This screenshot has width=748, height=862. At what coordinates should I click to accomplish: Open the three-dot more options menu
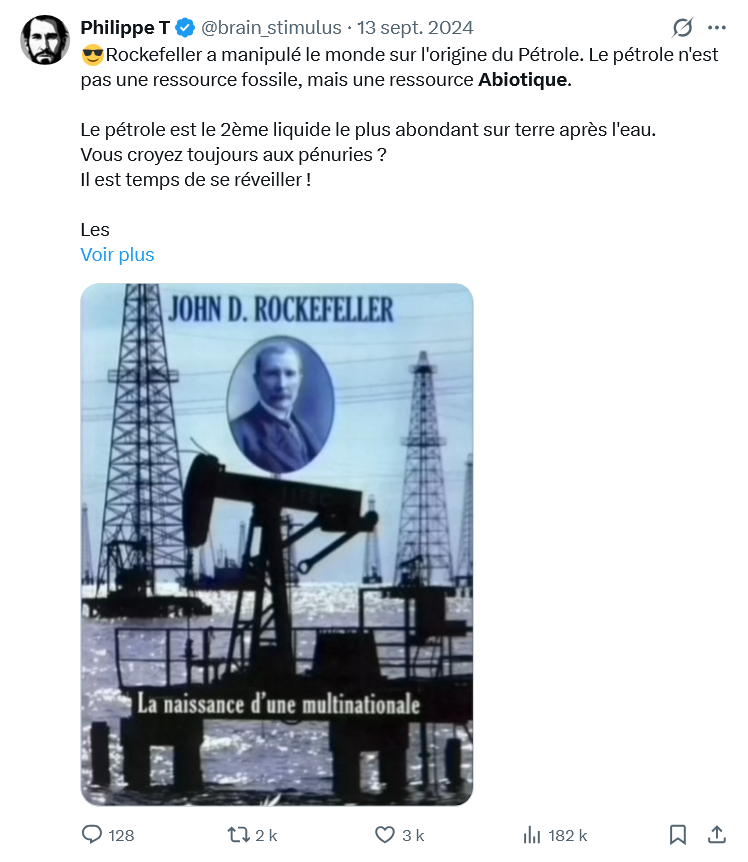[717, 27]
